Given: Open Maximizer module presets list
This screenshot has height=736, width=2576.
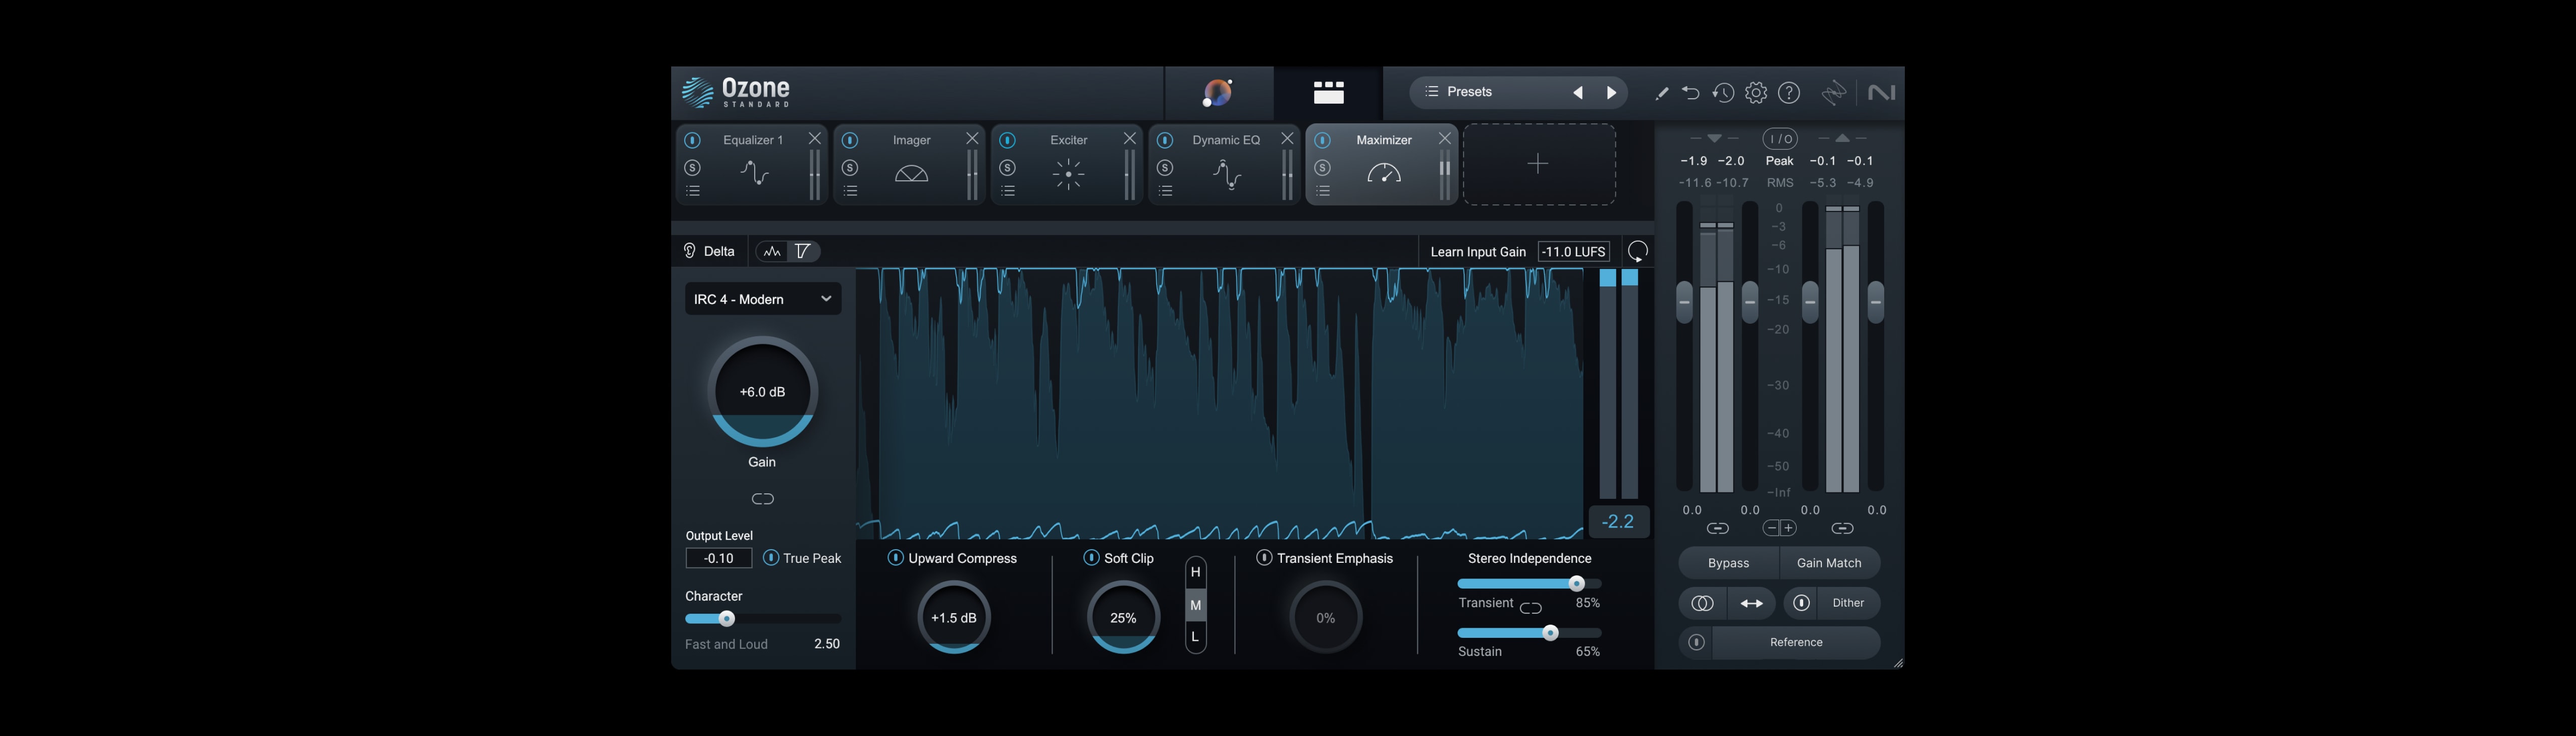Looking at the screenshot, I should (x=1322, y=191).
